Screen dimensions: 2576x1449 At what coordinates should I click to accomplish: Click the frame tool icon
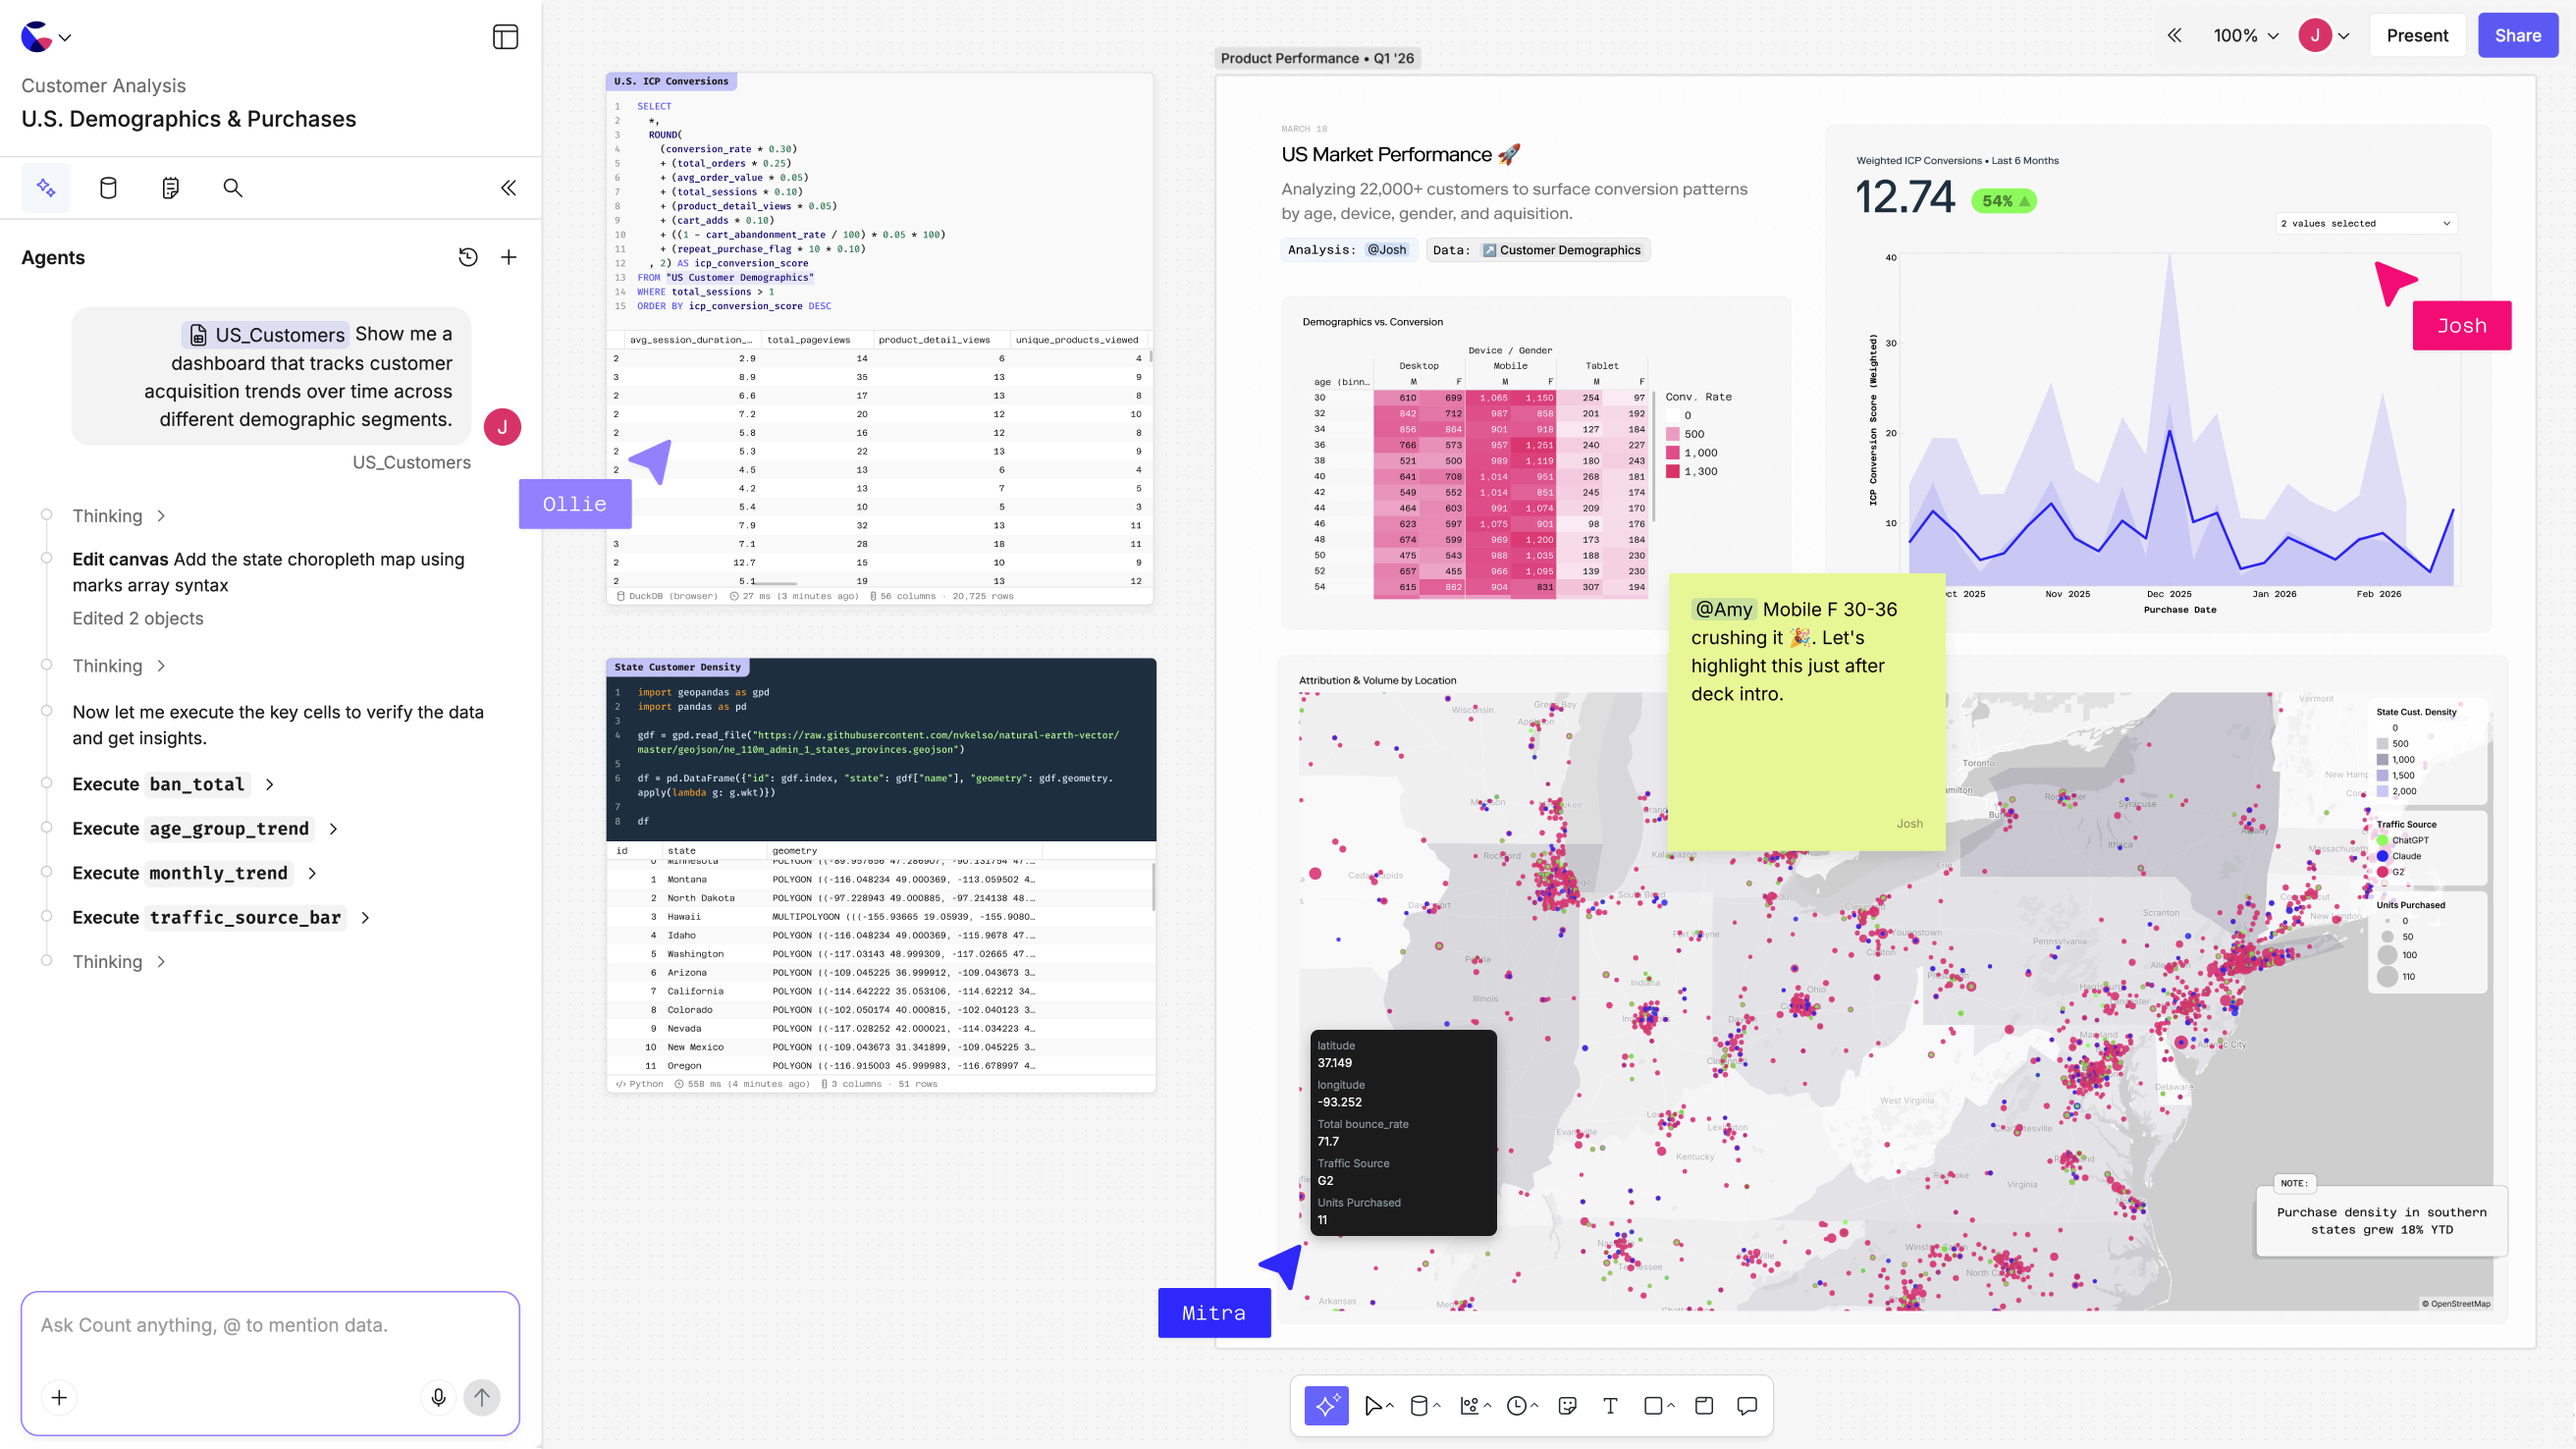click(x=1704, y=1406)
